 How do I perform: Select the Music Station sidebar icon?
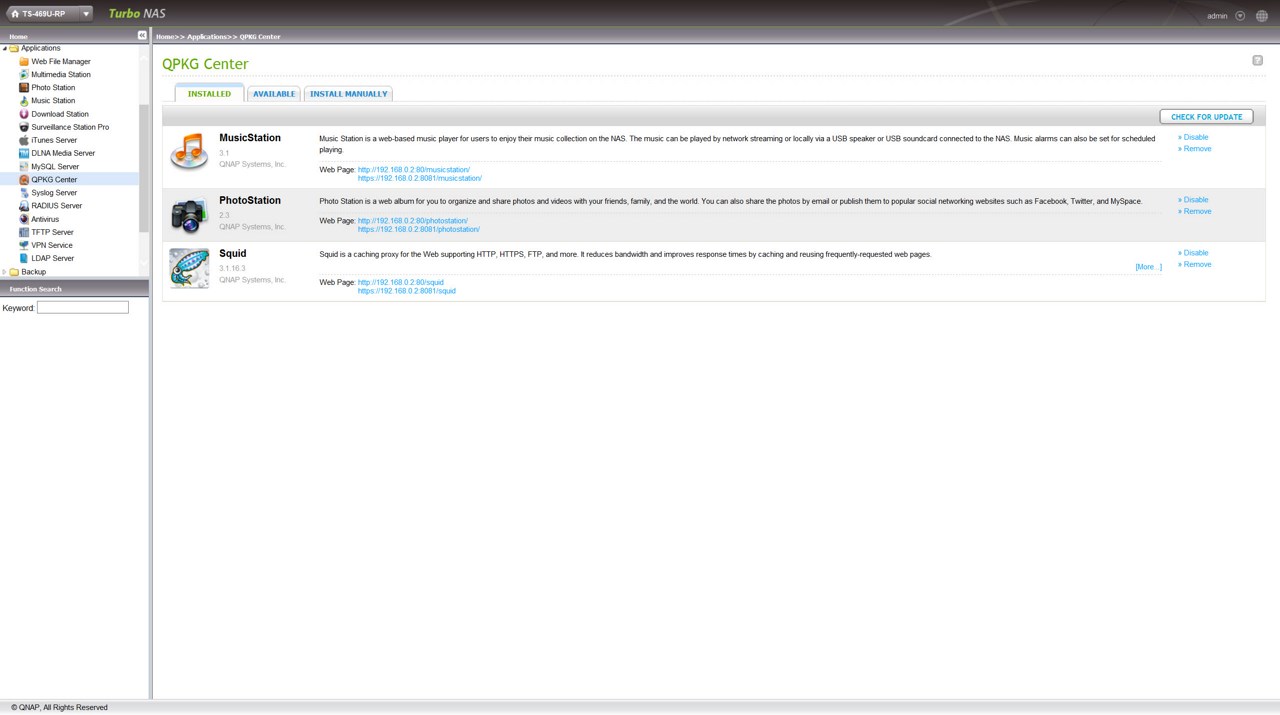click(24, 101)
